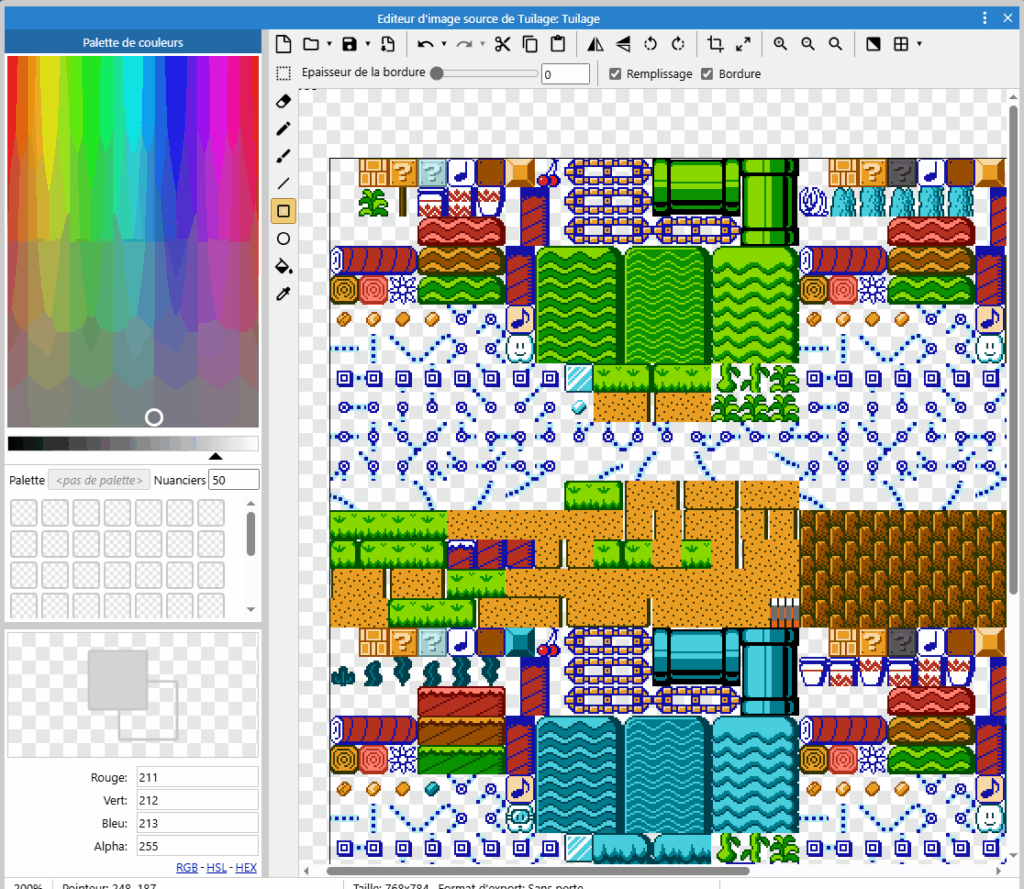Select the Ellipse shape tool
The height and width of the screenshot is (889, 1024).
pos(283,238)
